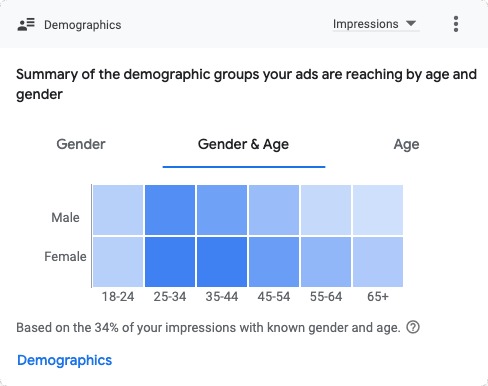Select the Male 65+ heatmap cell
This screenshot has width=488, height=386.
pos(378,210)
